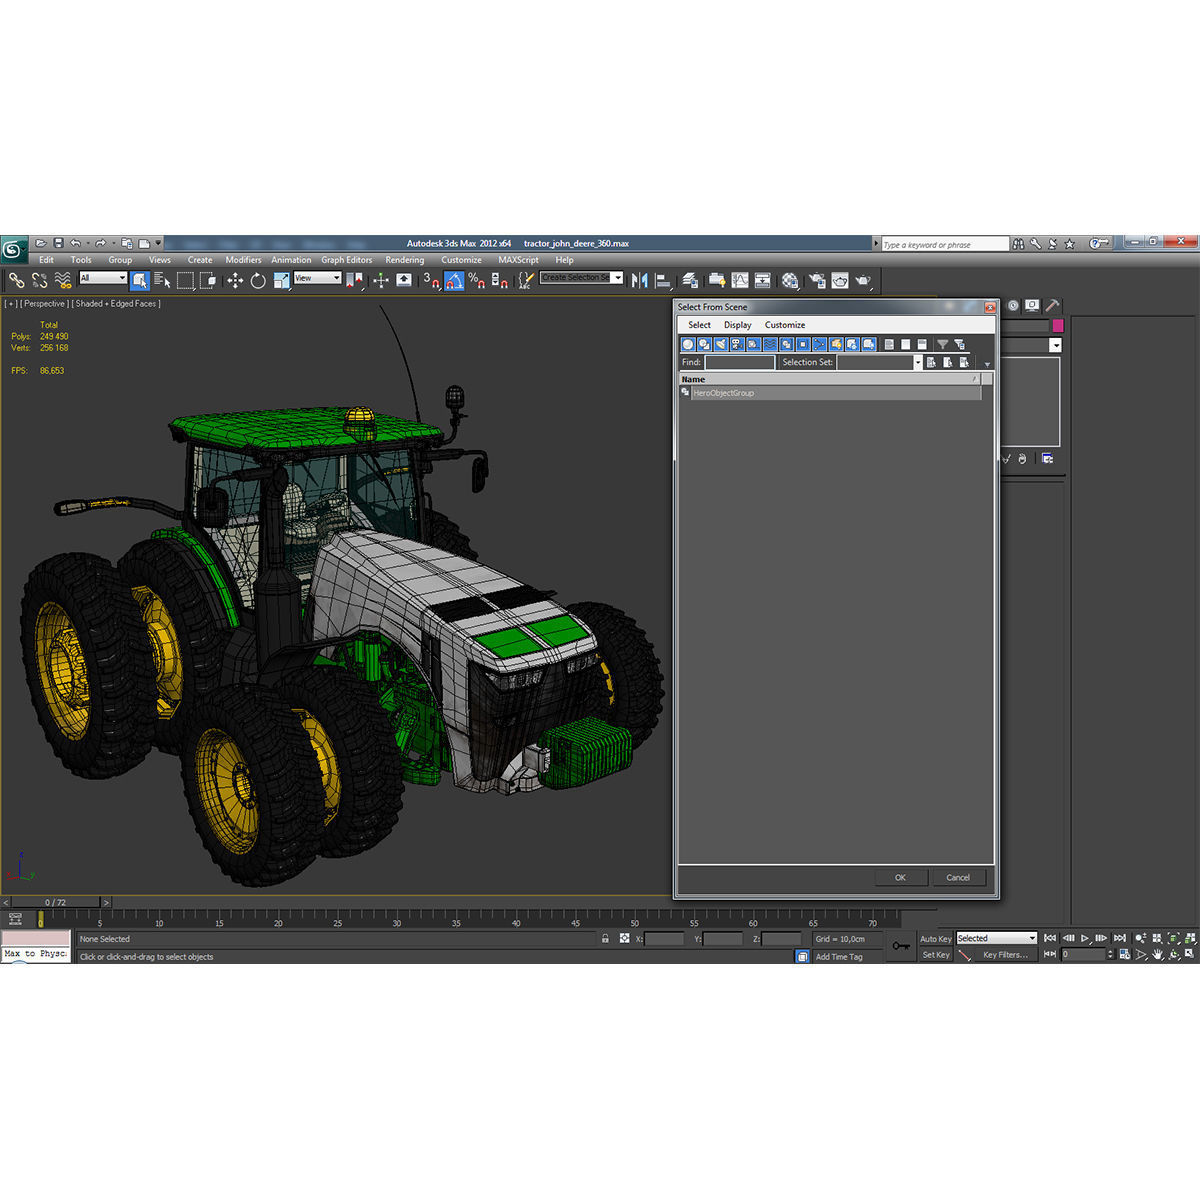Click the time slider 0 / 72 handle
1200x1200 pixels.
(x=55, y=902)
